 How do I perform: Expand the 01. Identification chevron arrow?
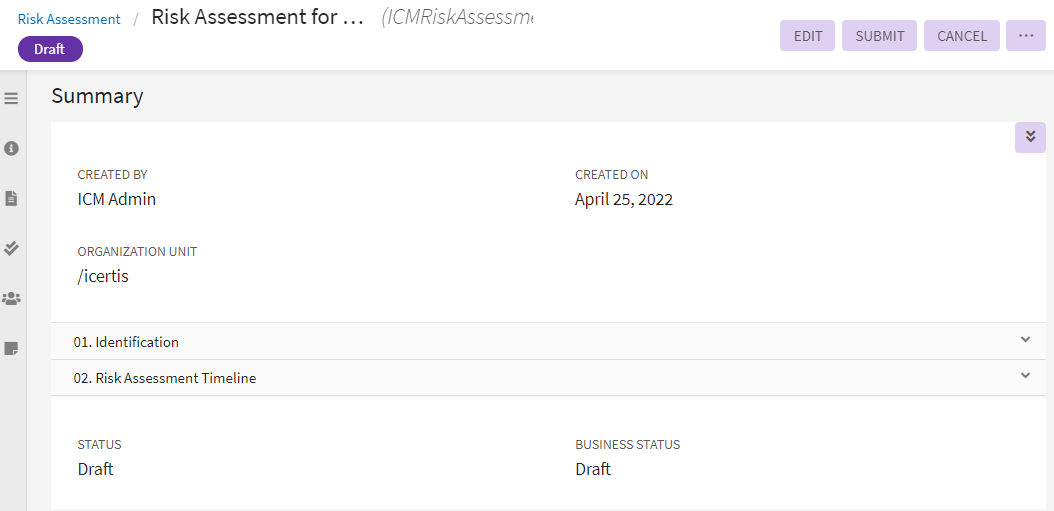pyautogui.click(x=1025, y=340)
